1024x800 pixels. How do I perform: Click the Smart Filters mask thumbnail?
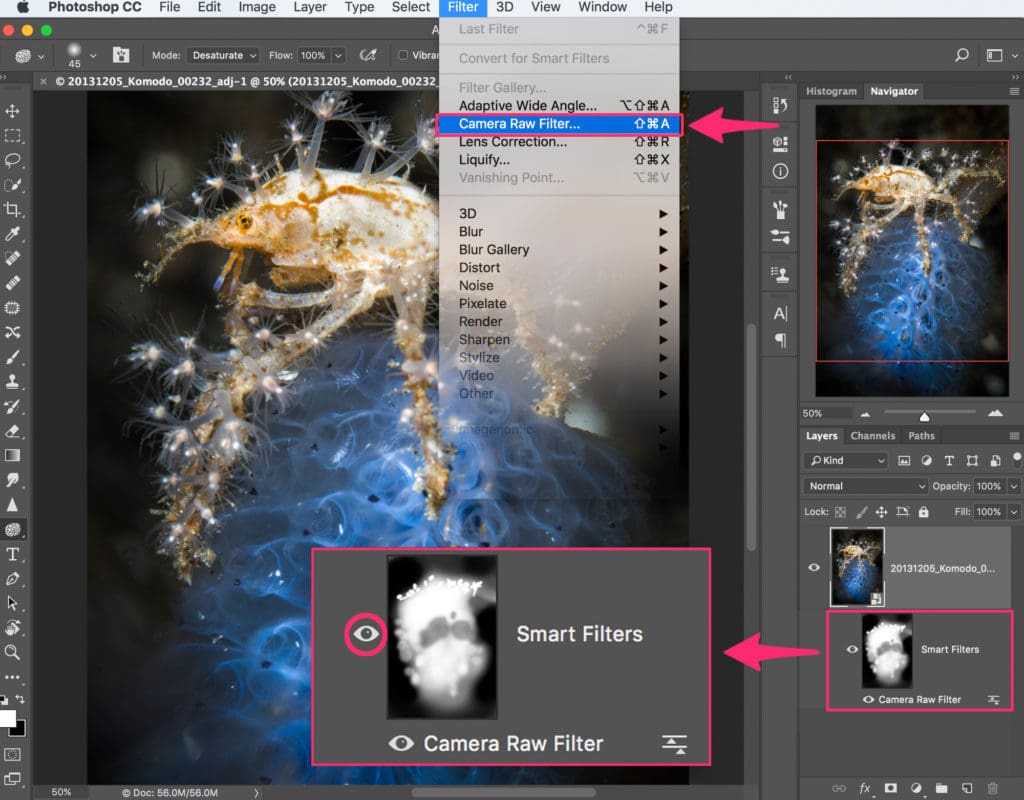887,650
